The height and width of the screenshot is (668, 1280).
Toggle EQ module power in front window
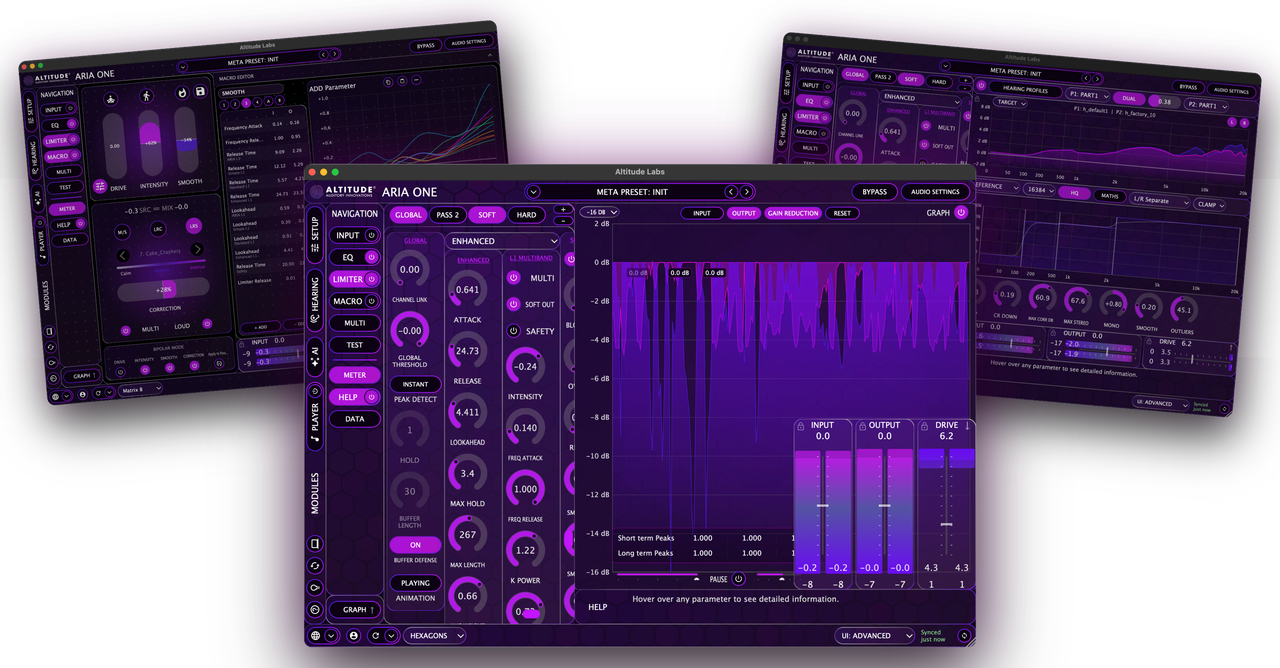[371, 258]
